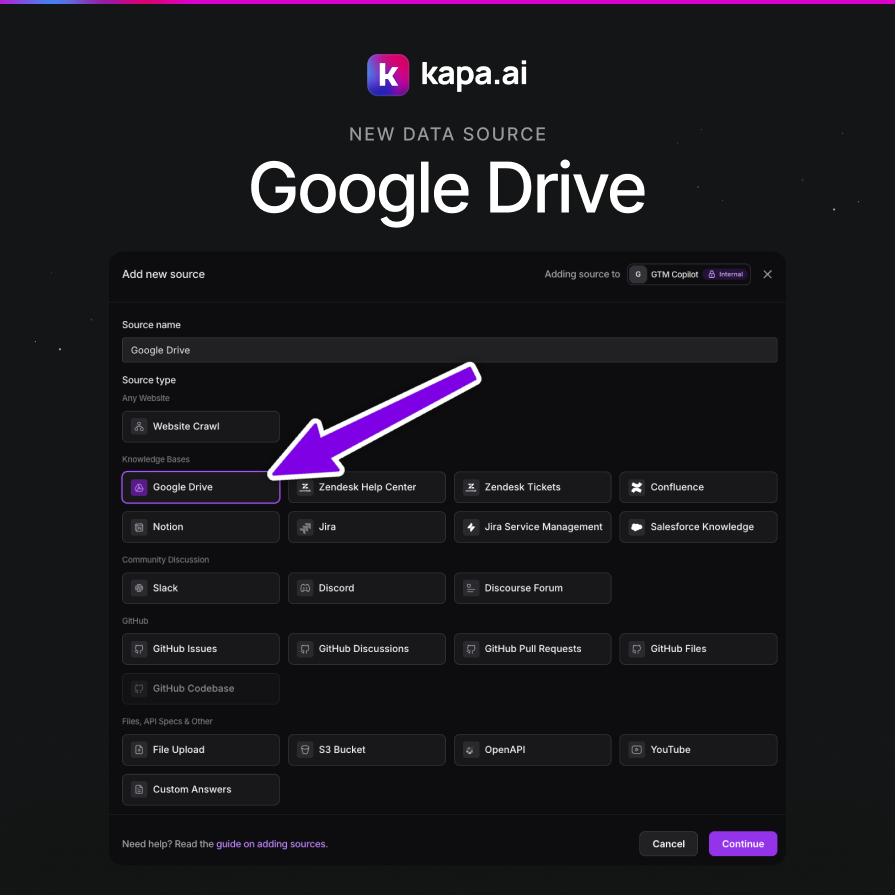Click the GitHub Issues icon

point(139,649)
